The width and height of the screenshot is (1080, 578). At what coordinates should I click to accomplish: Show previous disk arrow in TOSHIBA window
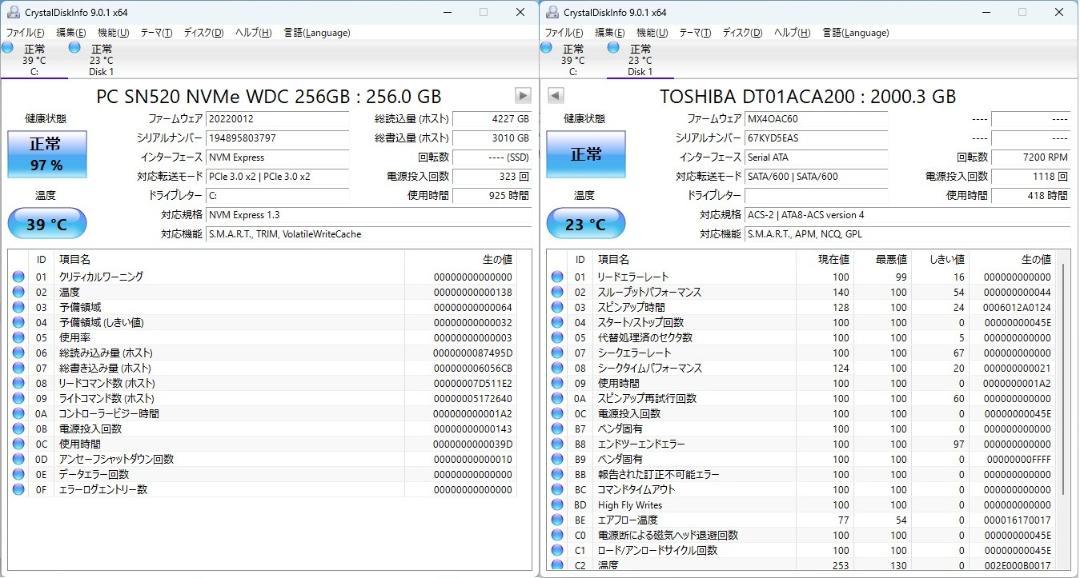pyautogui.click(x=556, y=96)
